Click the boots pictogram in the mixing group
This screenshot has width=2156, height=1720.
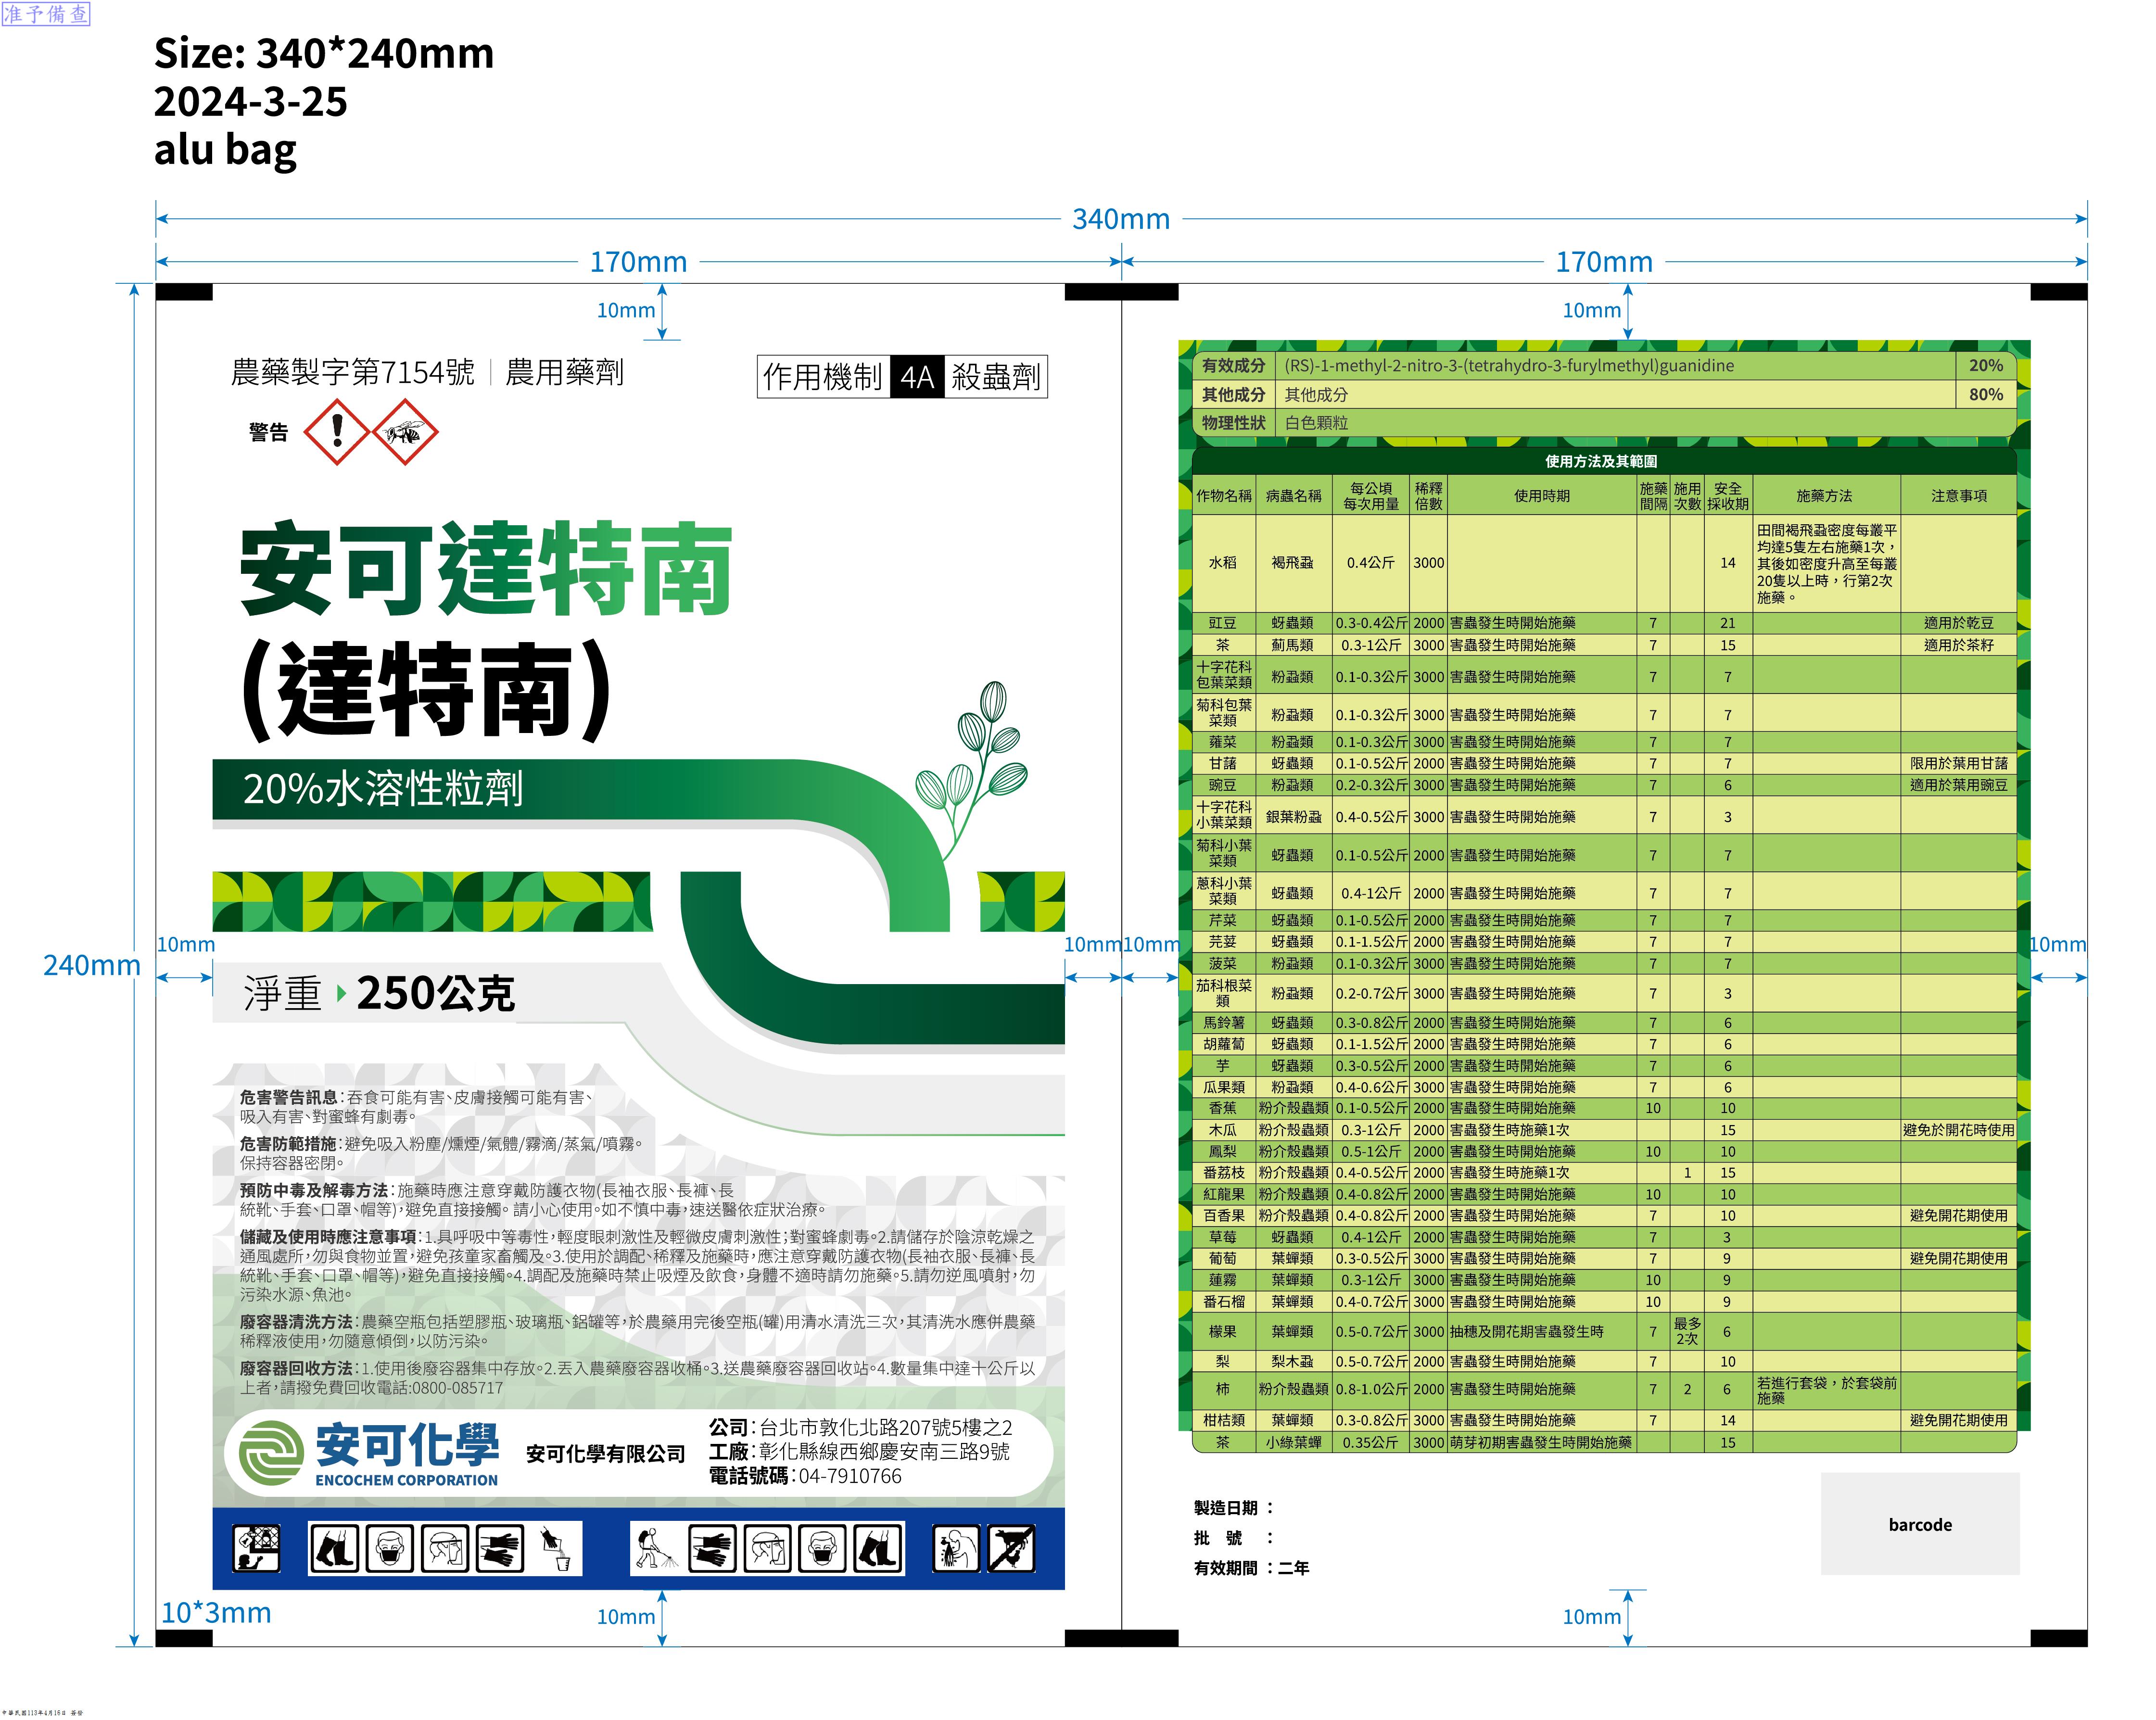(335, 1549)
